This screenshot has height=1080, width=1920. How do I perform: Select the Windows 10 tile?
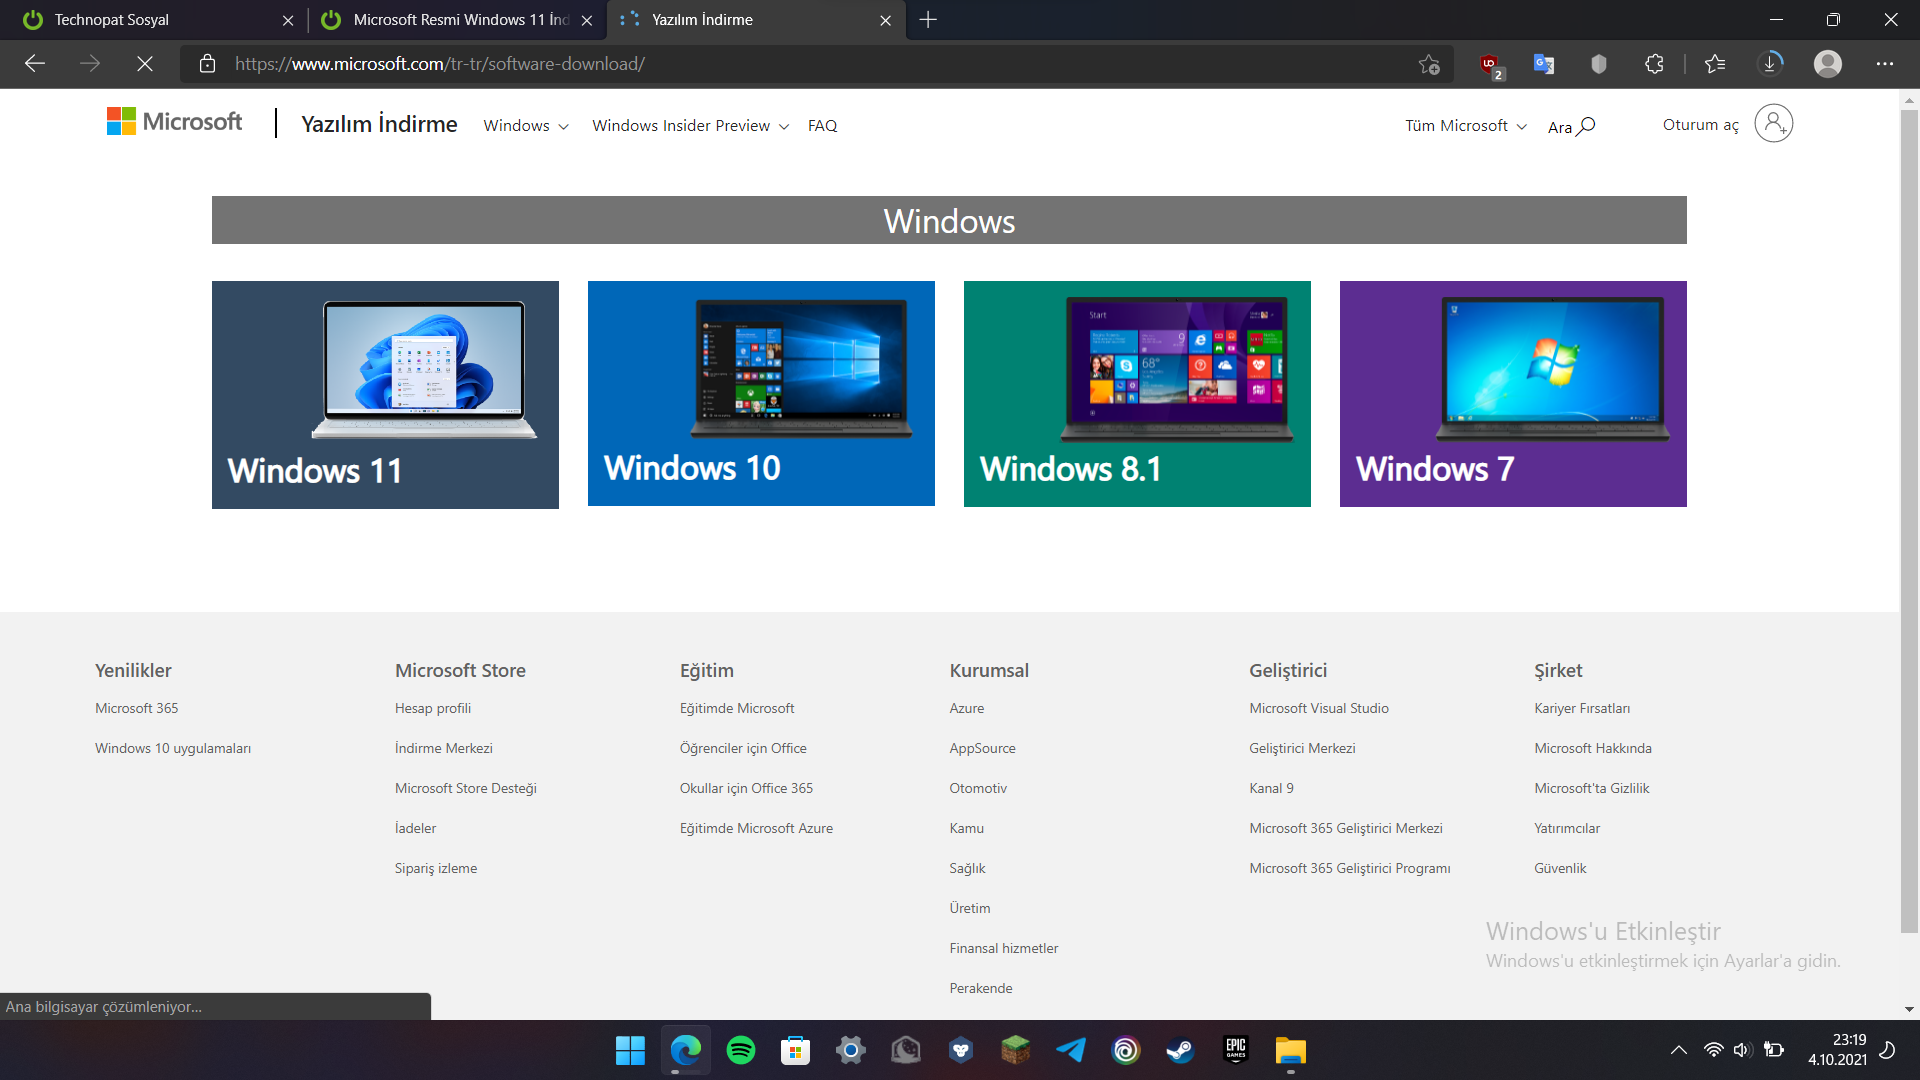(x=761, y=394)
